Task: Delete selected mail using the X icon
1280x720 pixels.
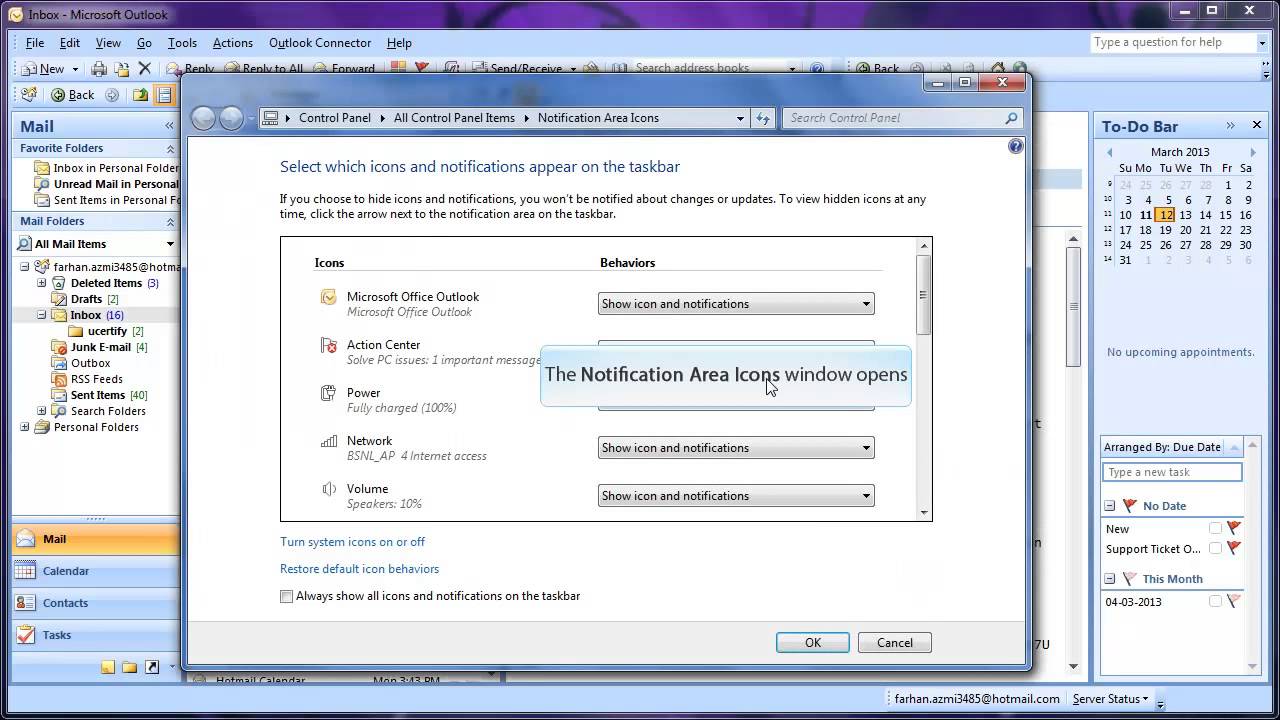Action: (x=145, y=68)
